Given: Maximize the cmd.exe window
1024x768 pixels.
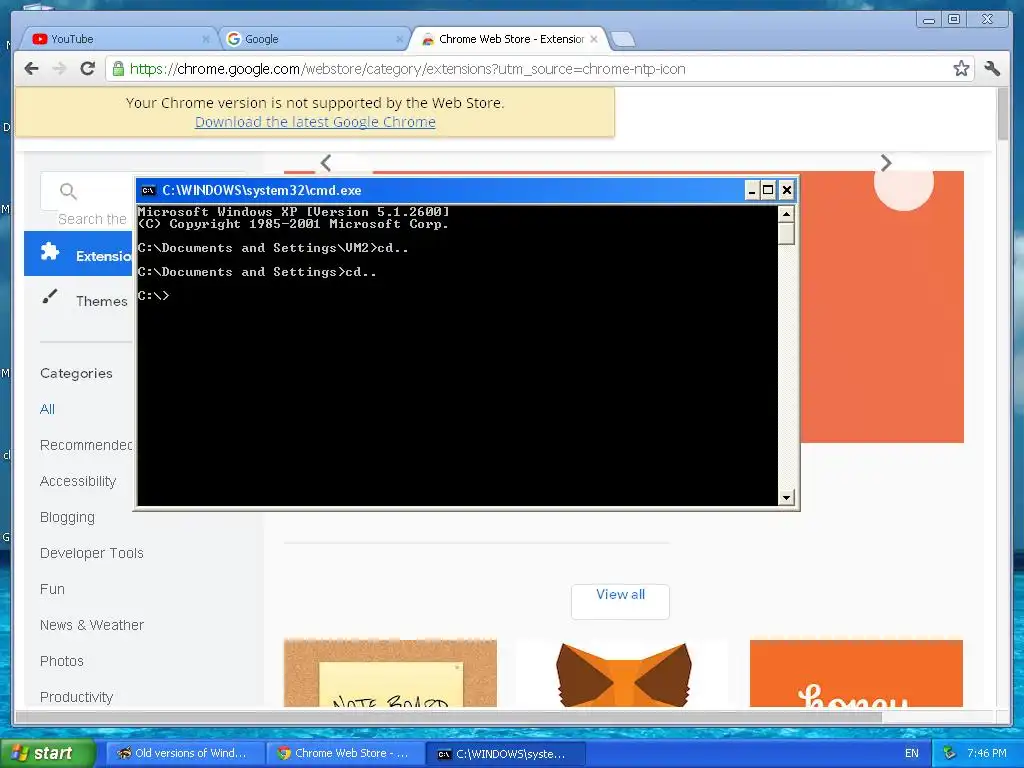Looking at the screenshot, I should click(769, 190).
